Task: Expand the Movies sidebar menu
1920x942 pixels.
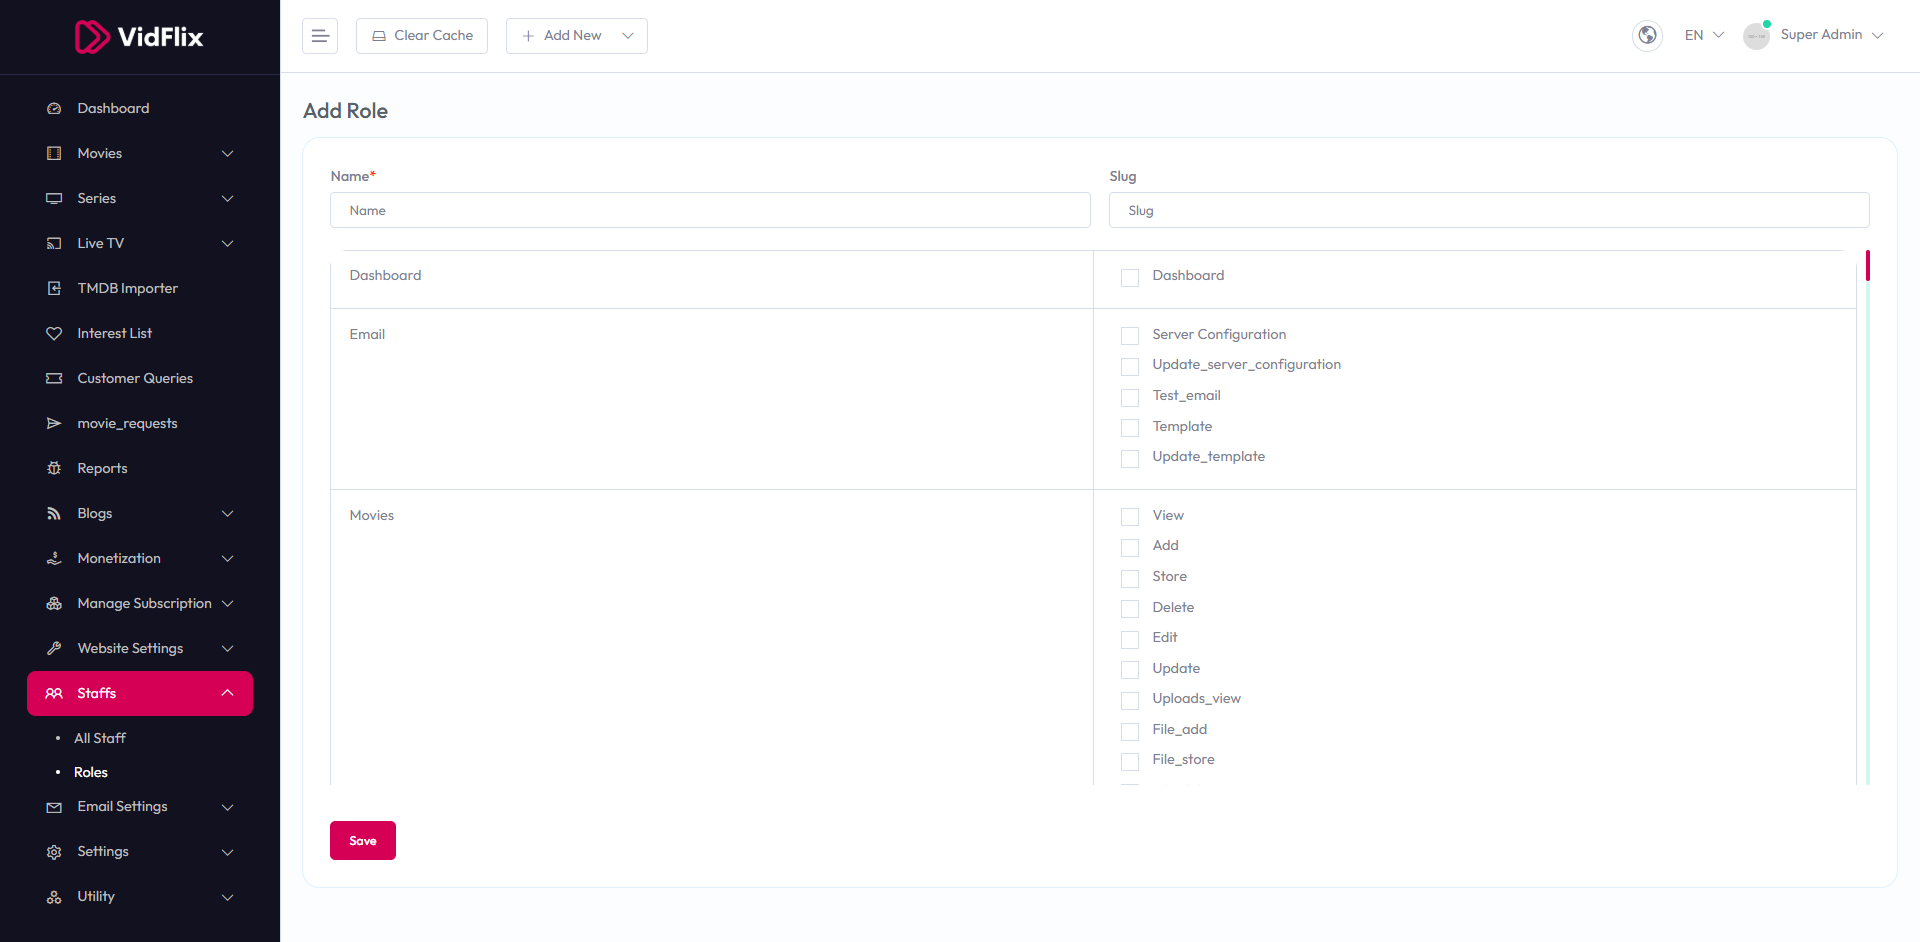Action: click(140, 153)
